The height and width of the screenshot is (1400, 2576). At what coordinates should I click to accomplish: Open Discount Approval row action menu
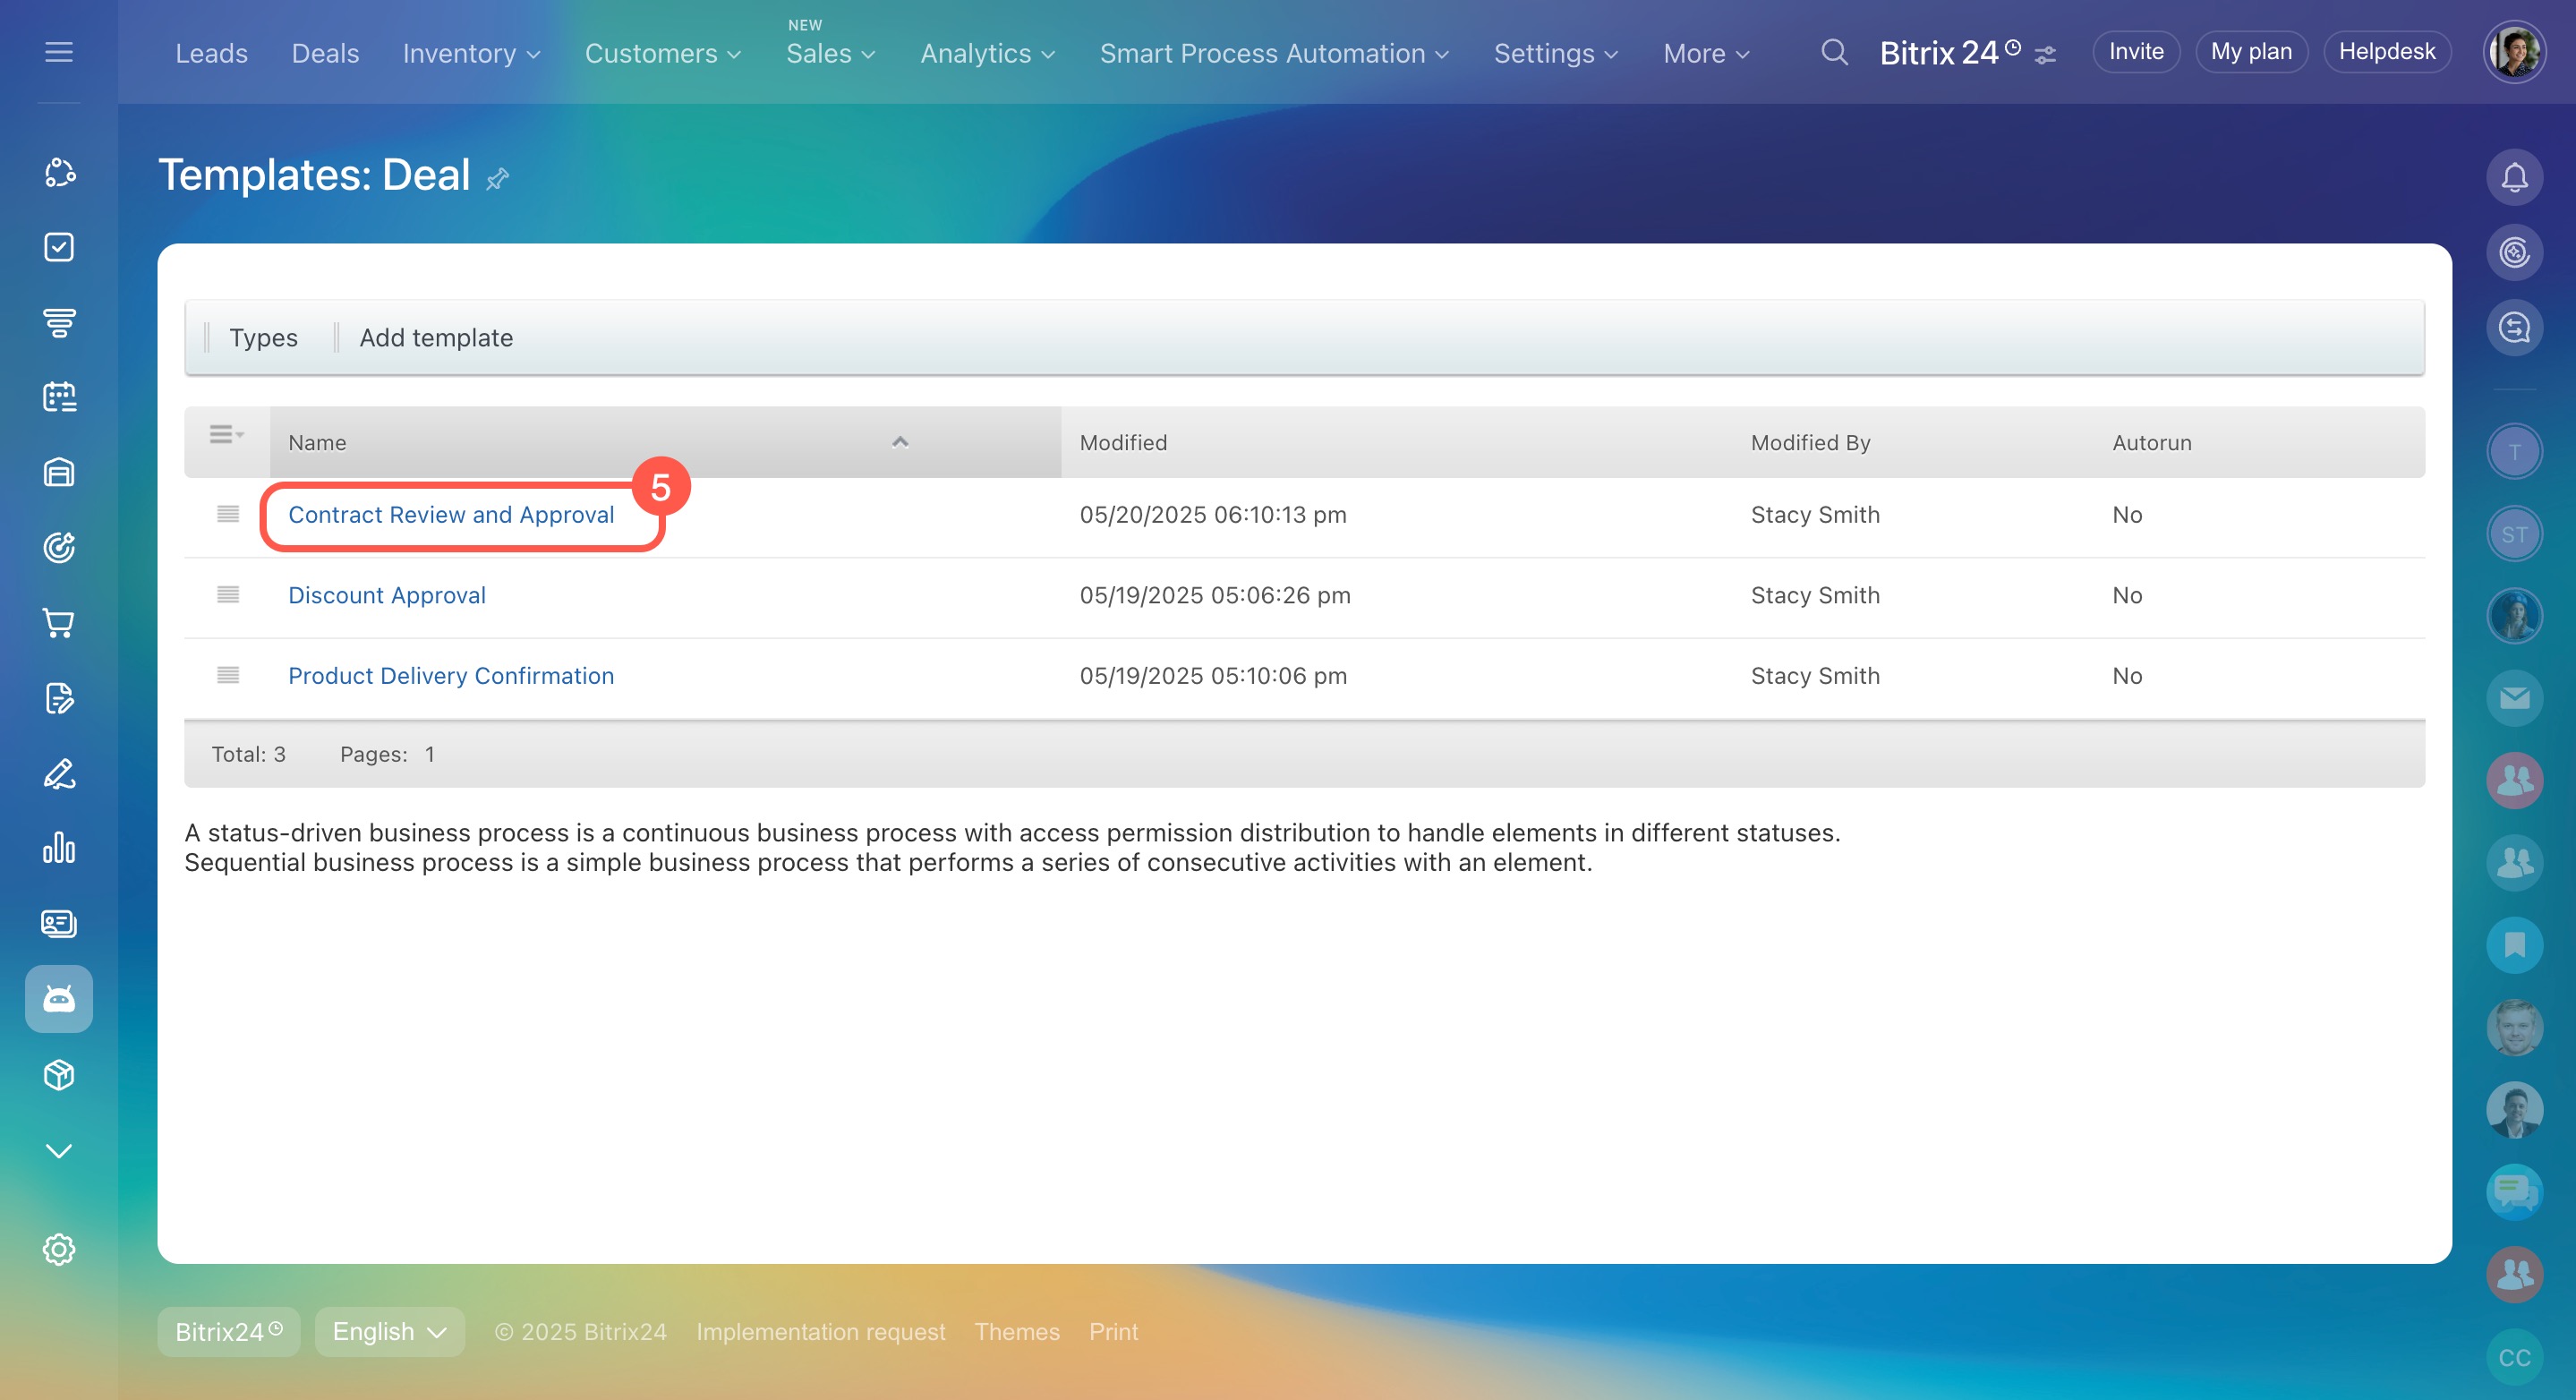[228, 595]
